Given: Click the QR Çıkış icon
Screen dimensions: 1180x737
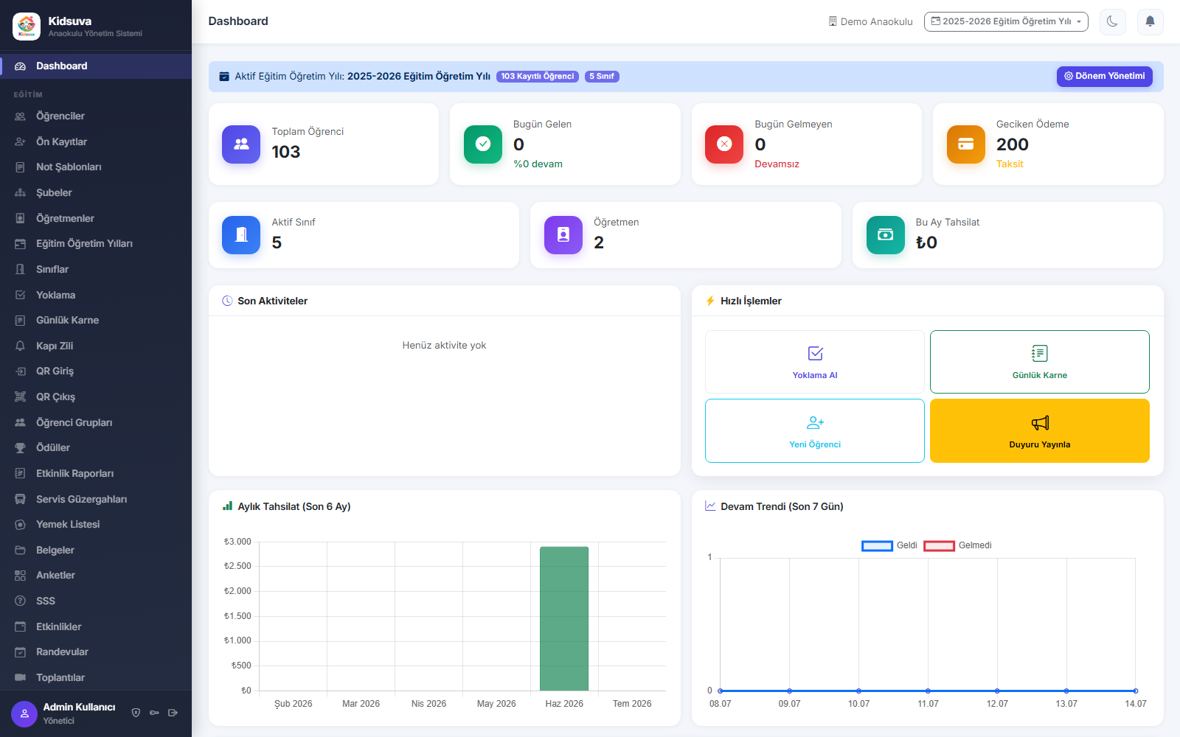Looking at the screenshot, I should 20,397.
